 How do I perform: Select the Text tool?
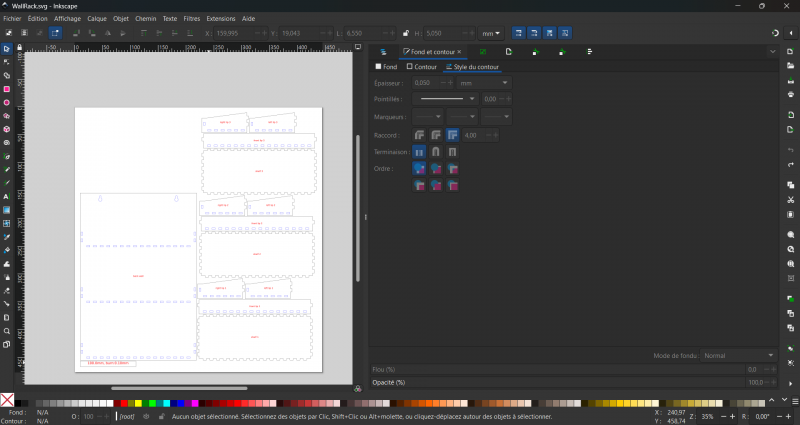point(6,197)
